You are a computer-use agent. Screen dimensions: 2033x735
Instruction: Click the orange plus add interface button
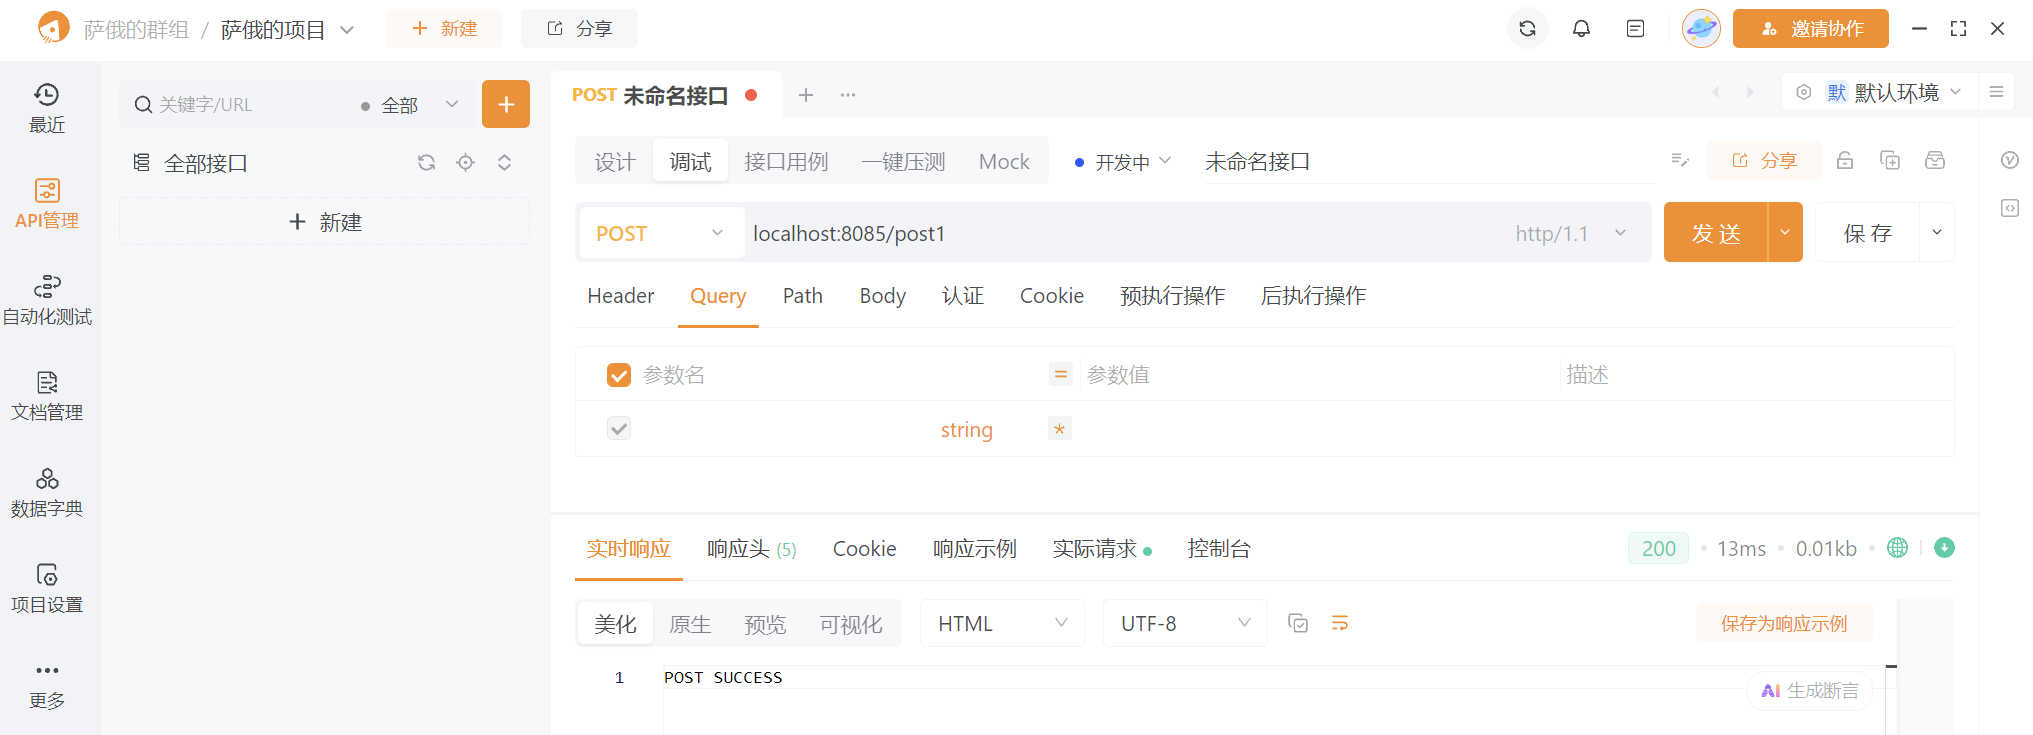pyautogui.click(x=506, y=104)
